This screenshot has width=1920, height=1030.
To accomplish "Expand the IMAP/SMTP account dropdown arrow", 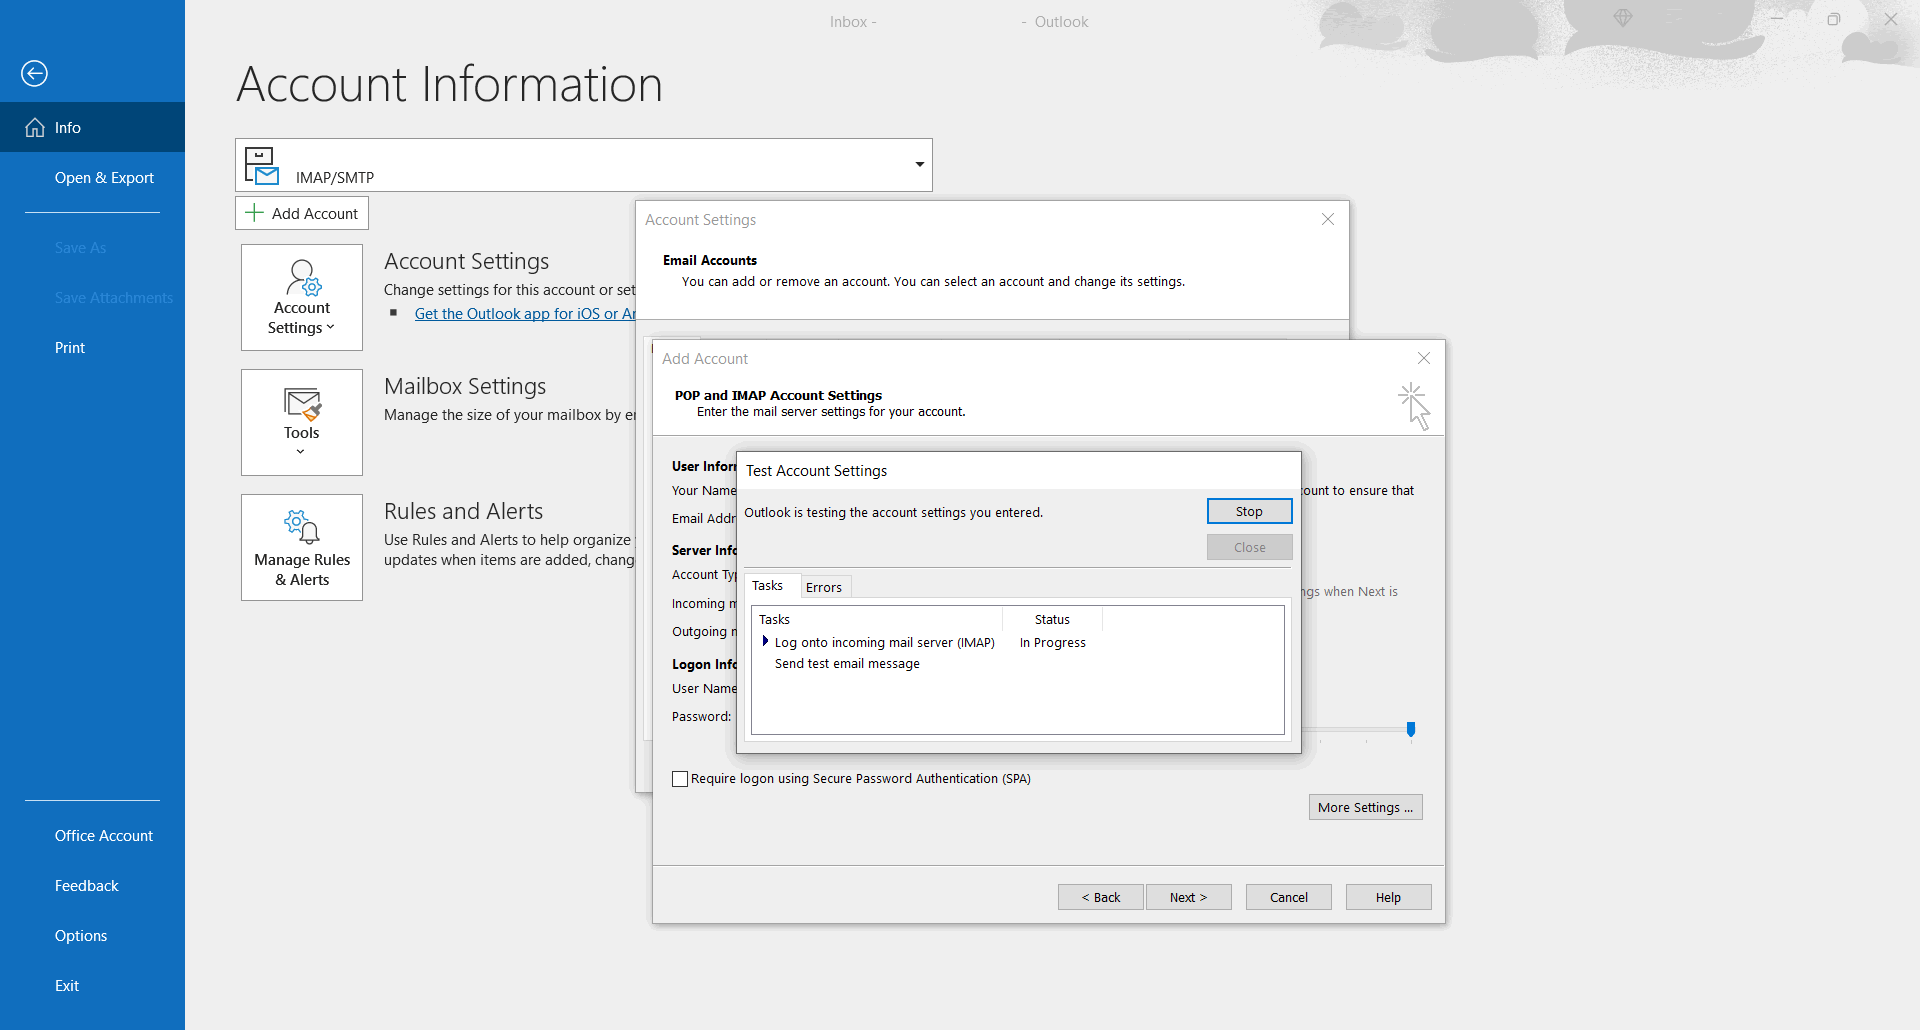I will point(919,164).
